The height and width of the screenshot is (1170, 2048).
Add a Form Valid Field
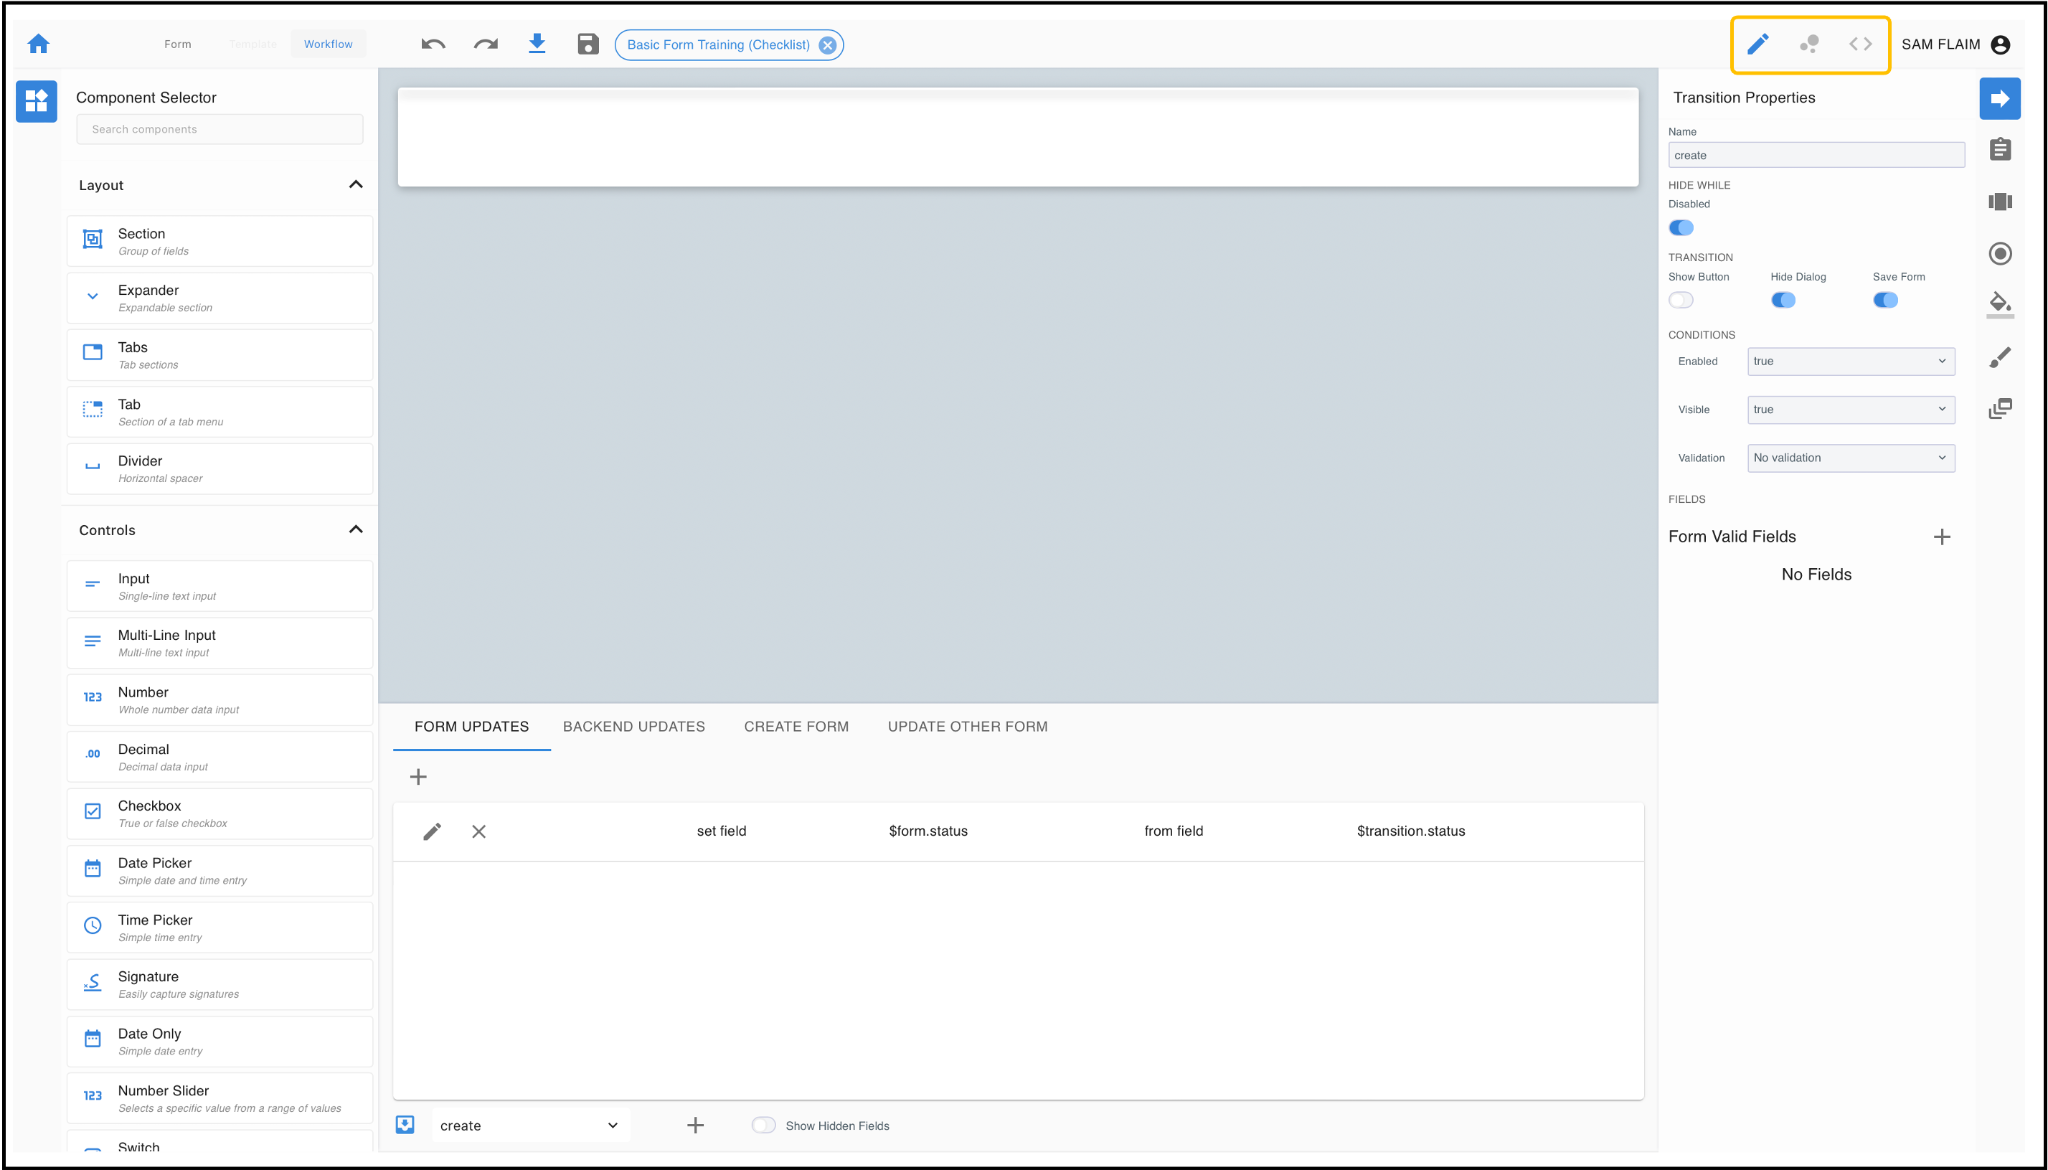(1942, 537)
